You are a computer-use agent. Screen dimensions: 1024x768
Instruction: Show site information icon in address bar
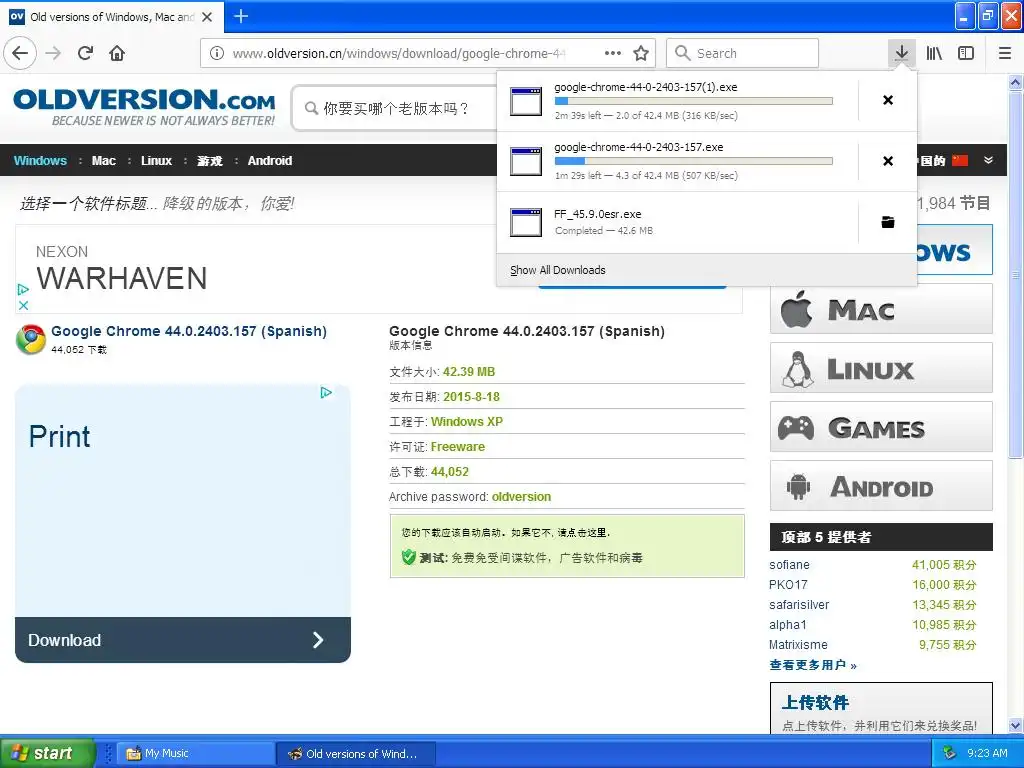click(217, 53)
